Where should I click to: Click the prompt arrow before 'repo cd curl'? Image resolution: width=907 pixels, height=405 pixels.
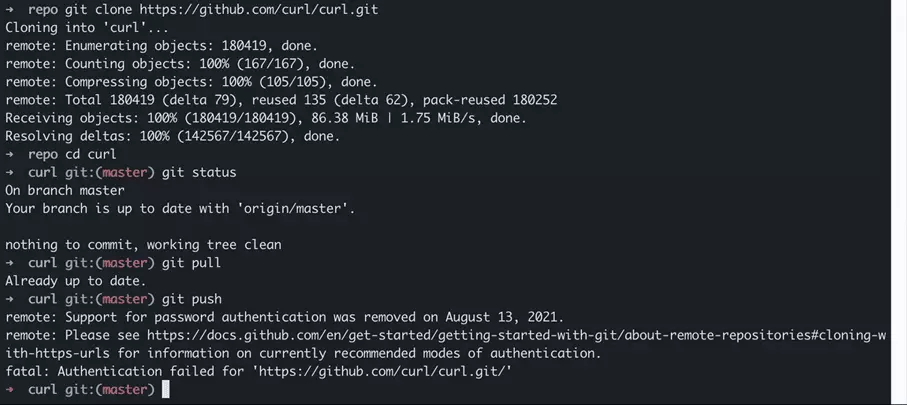pyautogui.click(x=9, y=154)
